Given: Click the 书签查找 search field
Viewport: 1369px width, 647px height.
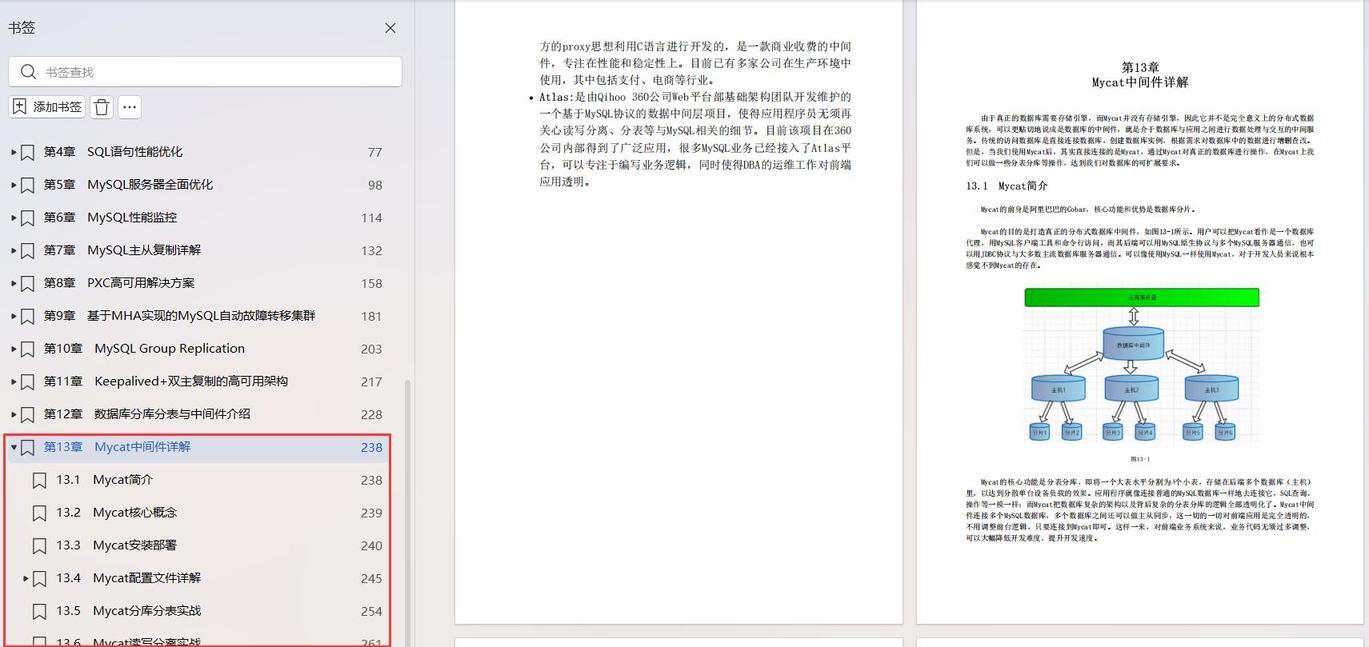Looking at the screenshot, I should (206, 72).
